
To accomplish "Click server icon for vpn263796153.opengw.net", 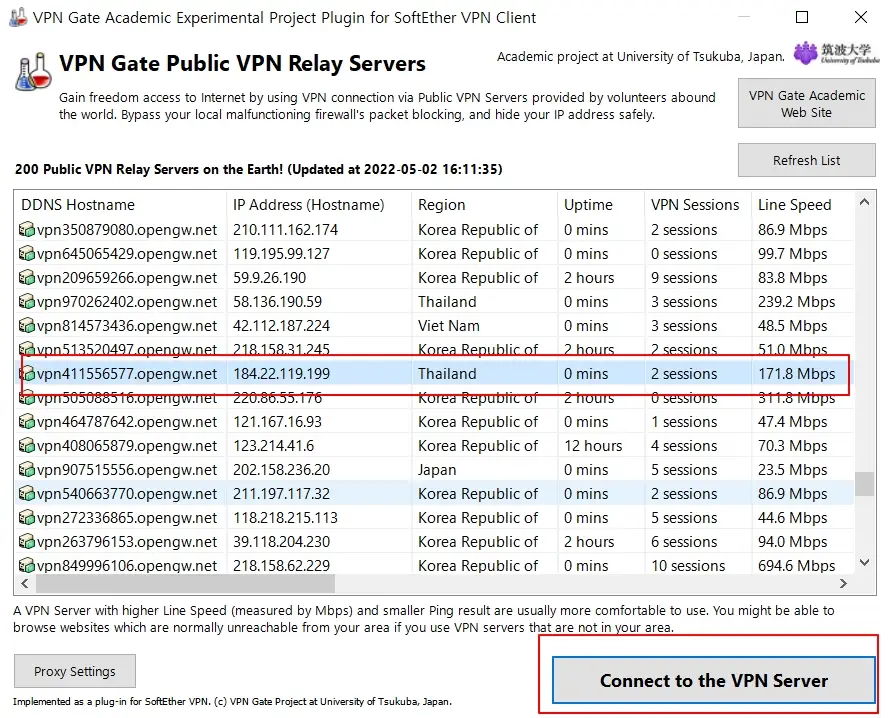I will tap(27, 542).
